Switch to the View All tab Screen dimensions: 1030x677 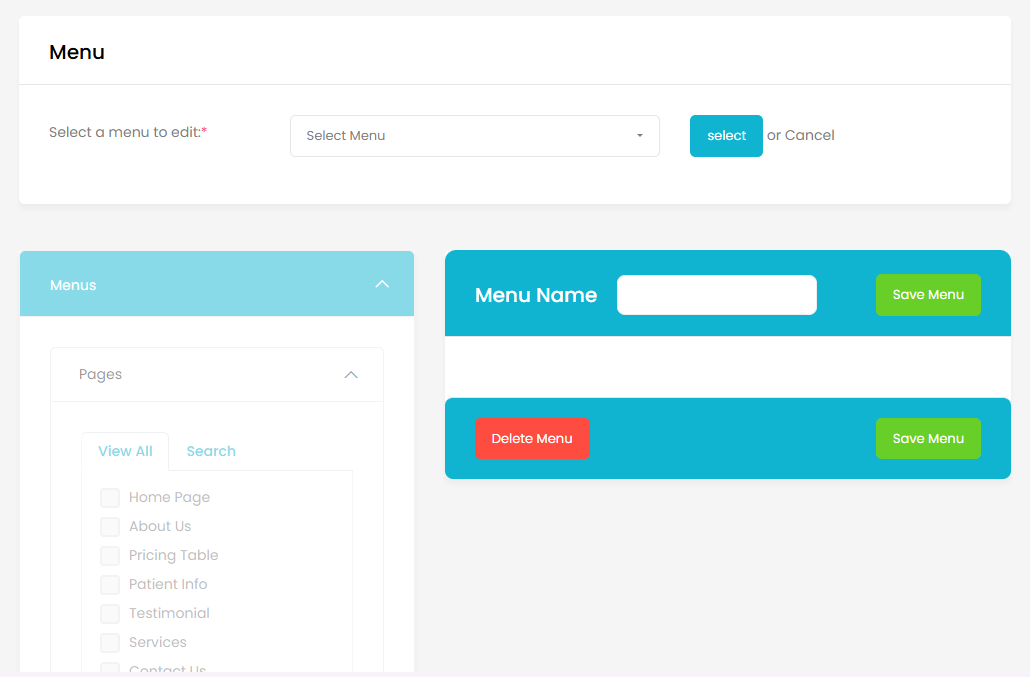[x=125, y=451]
